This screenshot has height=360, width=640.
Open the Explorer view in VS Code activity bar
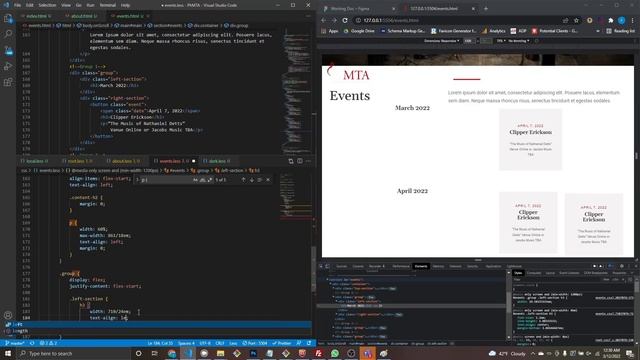[x=8, y=18]
